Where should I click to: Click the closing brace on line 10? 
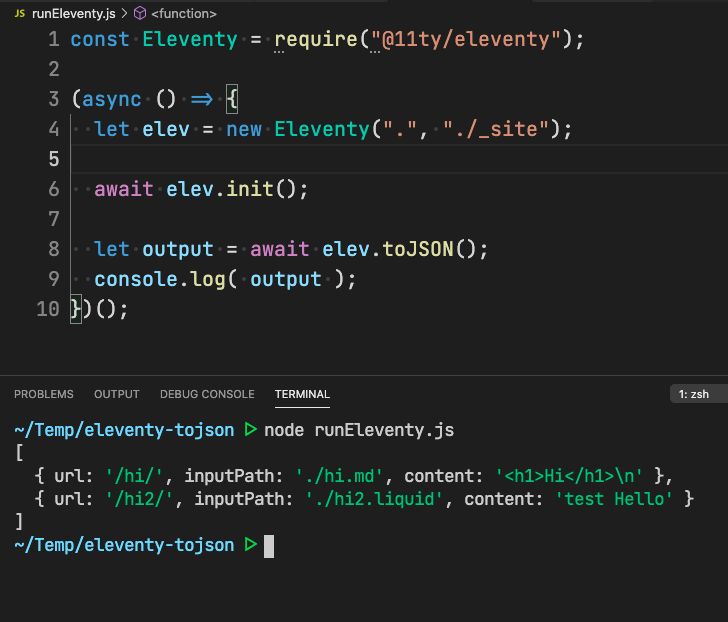[x=76, y=309]
